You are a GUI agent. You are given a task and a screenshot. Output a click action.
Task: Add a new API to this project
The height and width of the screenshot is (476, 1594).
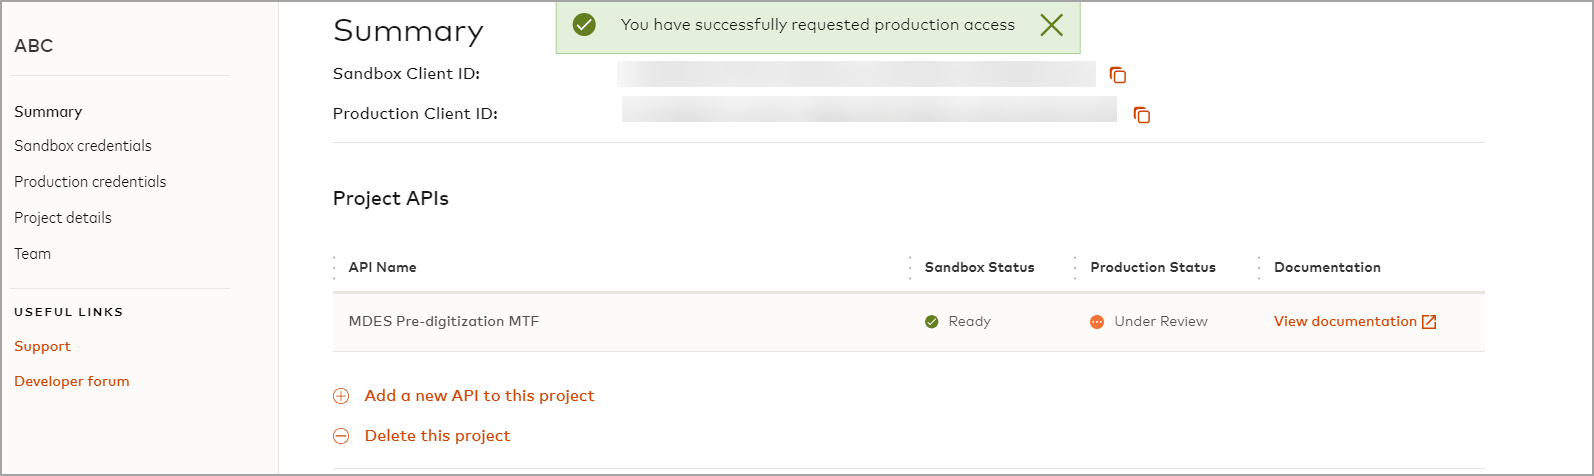tap(479, 396)
